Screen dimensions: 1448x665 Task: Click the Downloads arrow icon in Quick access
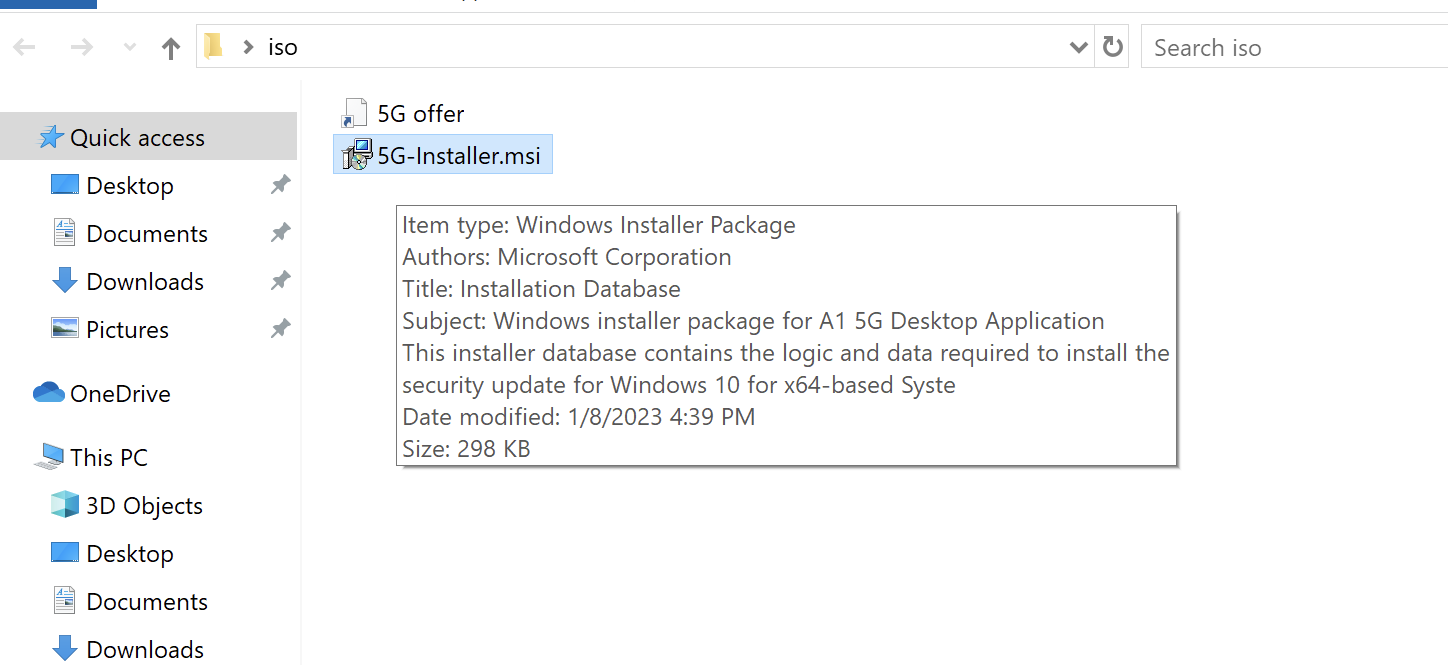pos(63,281)
